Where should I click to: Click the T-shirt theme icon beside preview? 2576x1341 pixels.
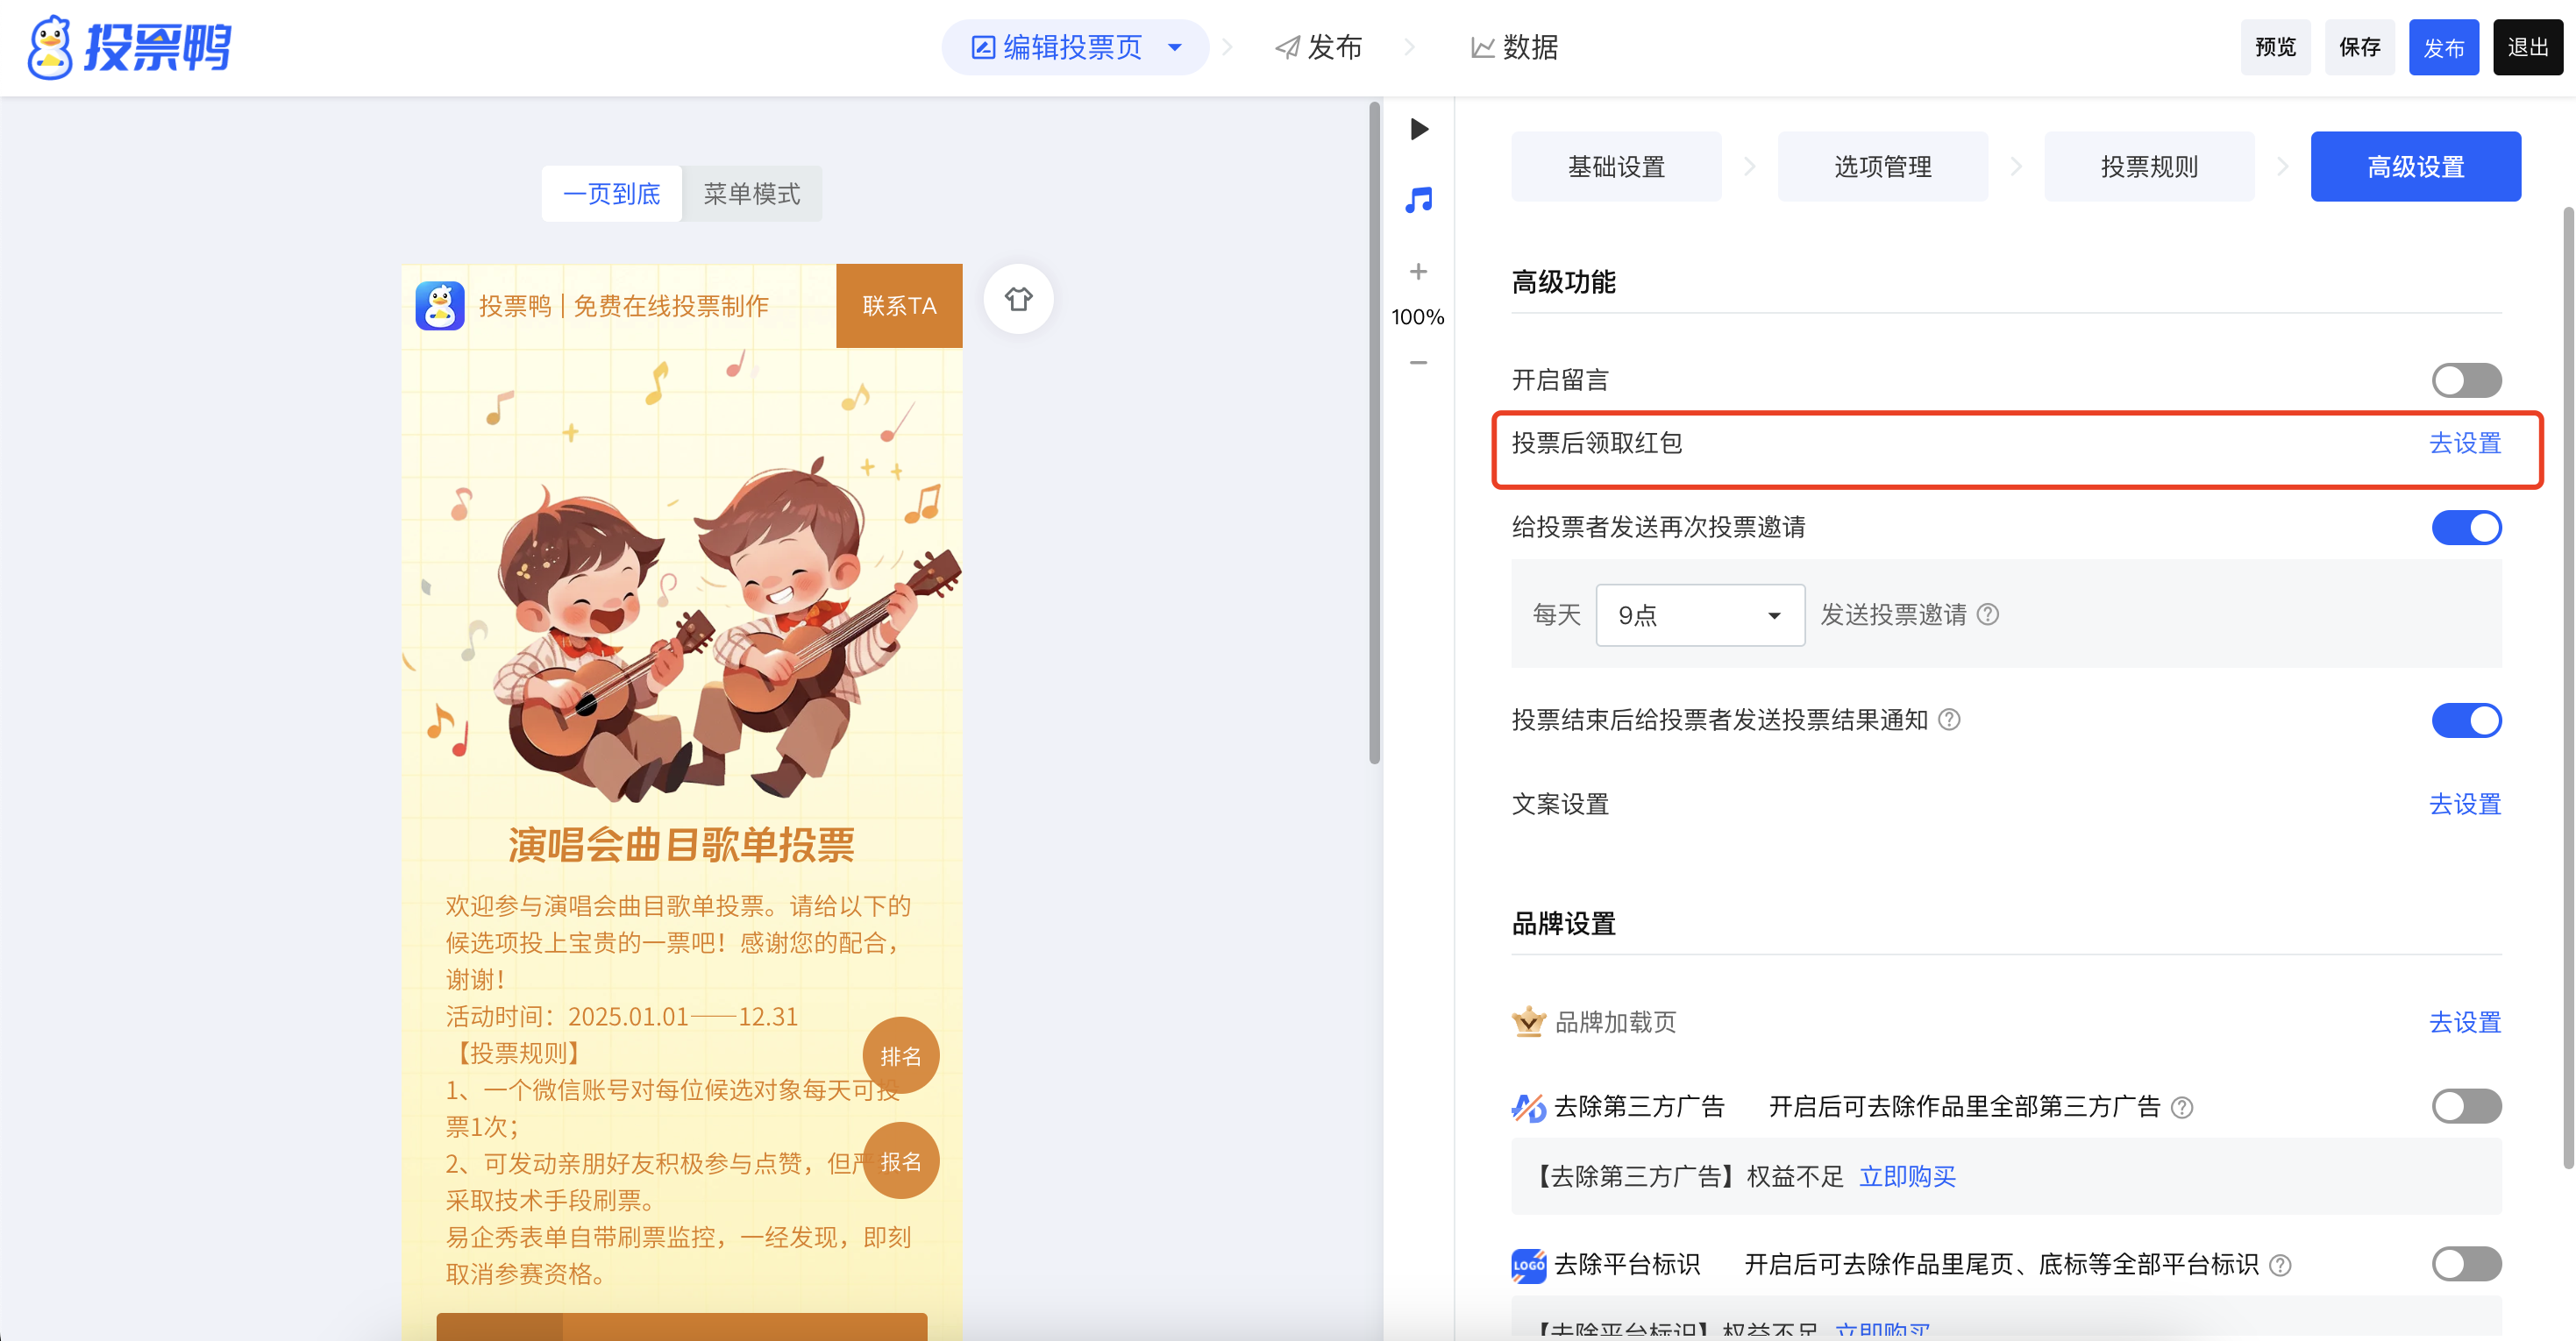point(1018,299)
